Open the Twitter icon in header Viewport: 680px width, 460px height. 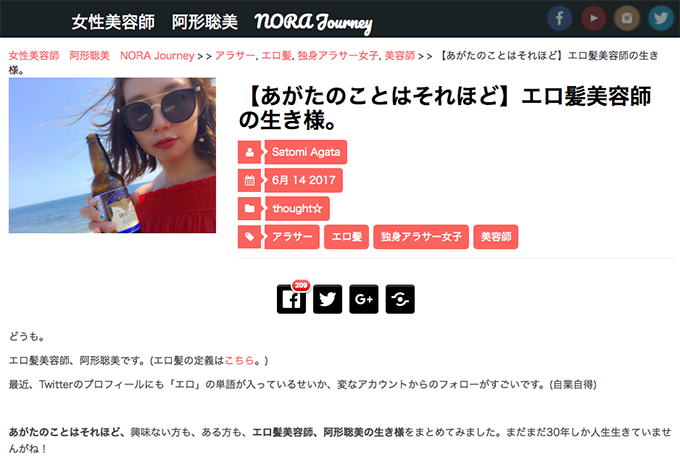coord(660,18)
